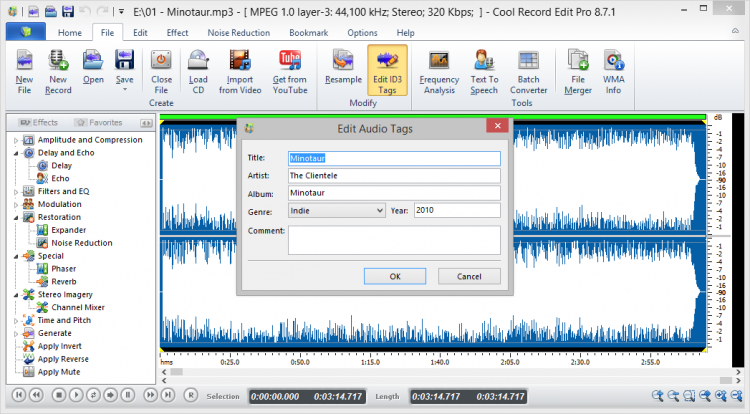This screenshot has width=750, height=414.
Task: Open the quick access toolbar customize arrow
Action: click(121, 11)
